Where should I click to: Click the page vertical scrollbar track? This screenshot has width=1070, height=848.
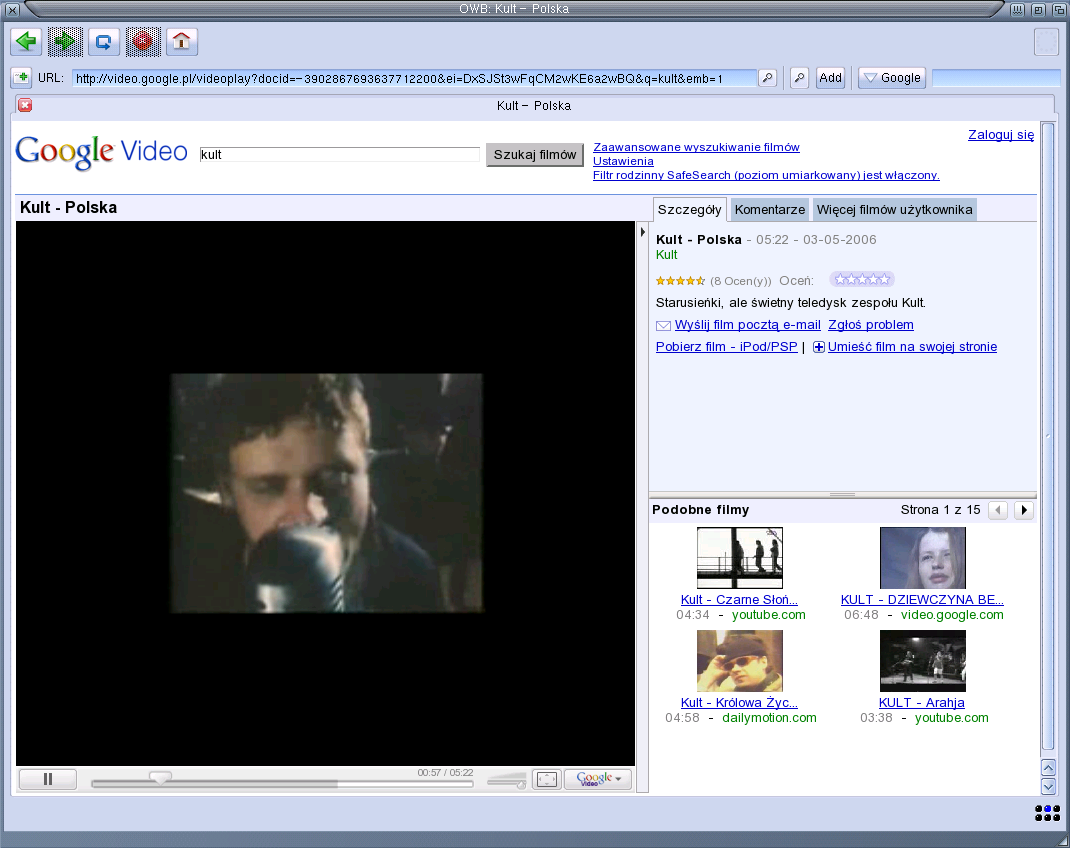point(1048,437)
